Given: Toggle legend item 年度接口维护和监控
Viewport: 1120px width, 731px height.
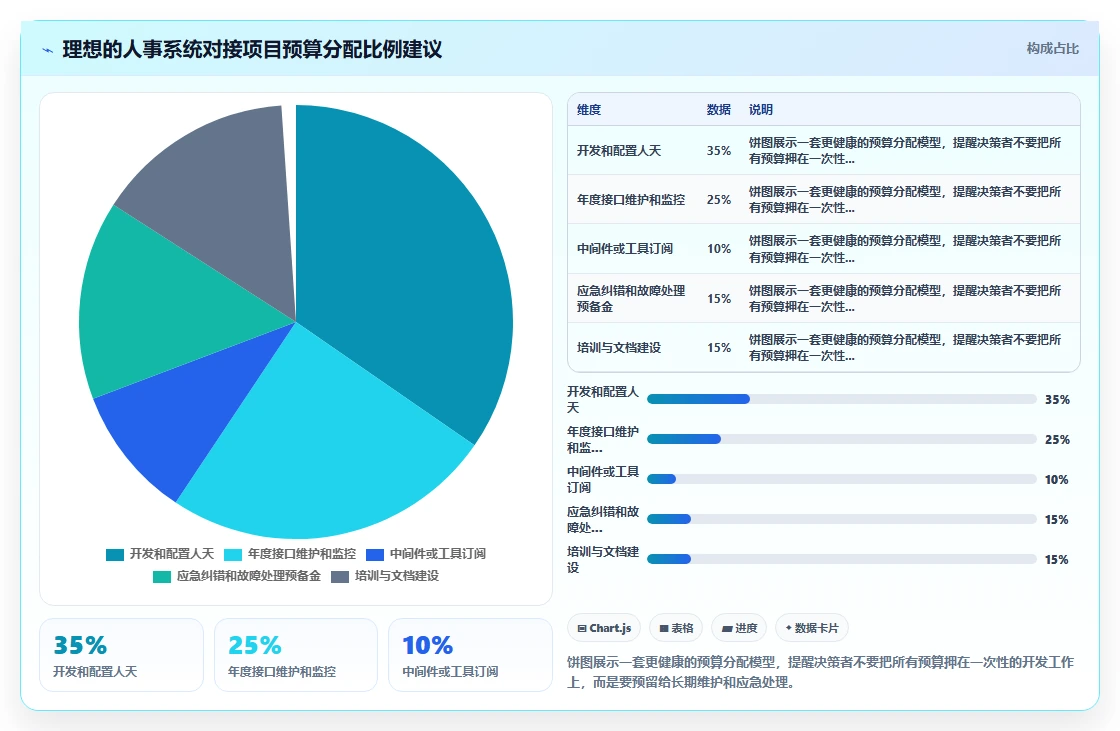Looking at the screenshot, I should pos(290,554).
